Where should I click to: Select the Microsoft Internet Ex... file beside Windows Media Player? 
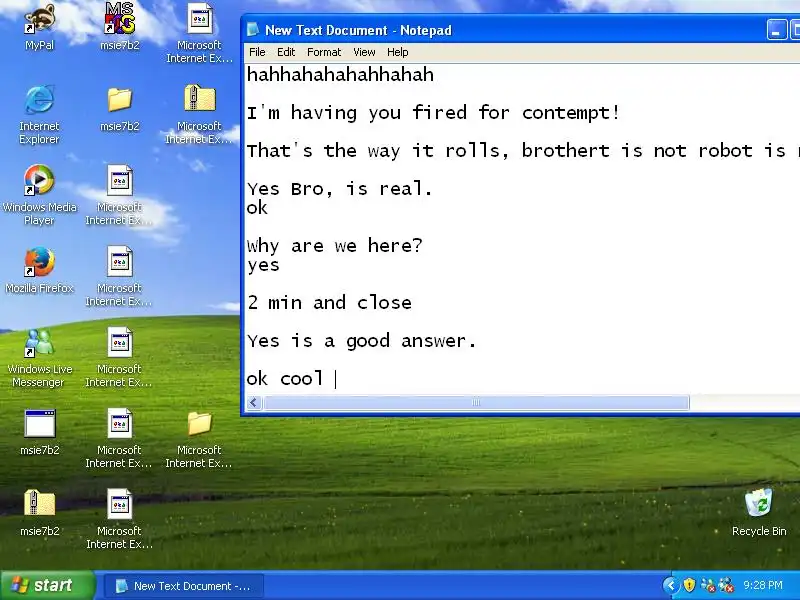[119, 195]
